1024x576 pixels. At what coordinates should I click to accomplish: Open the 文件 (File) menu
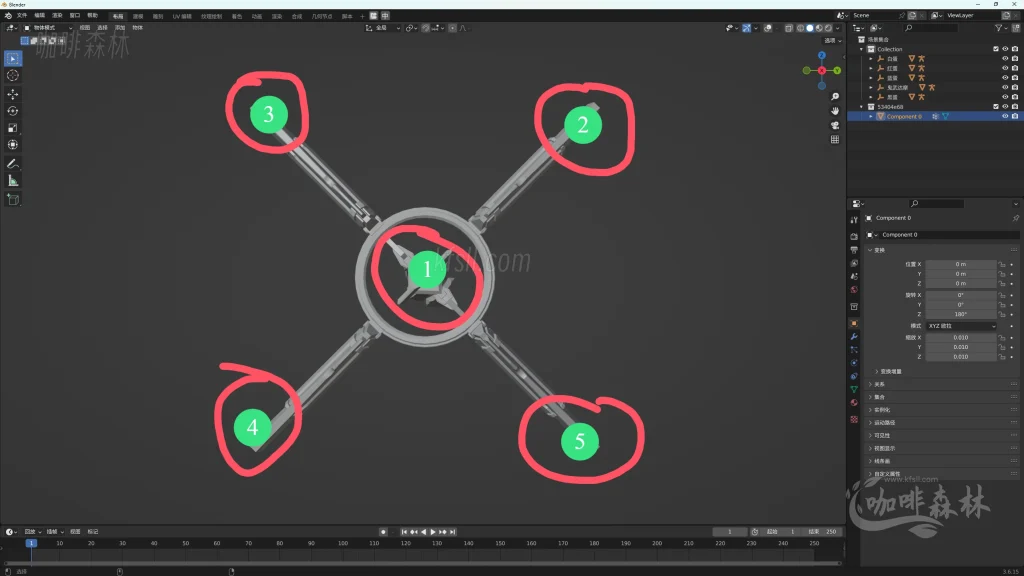(x=22, y=16)
